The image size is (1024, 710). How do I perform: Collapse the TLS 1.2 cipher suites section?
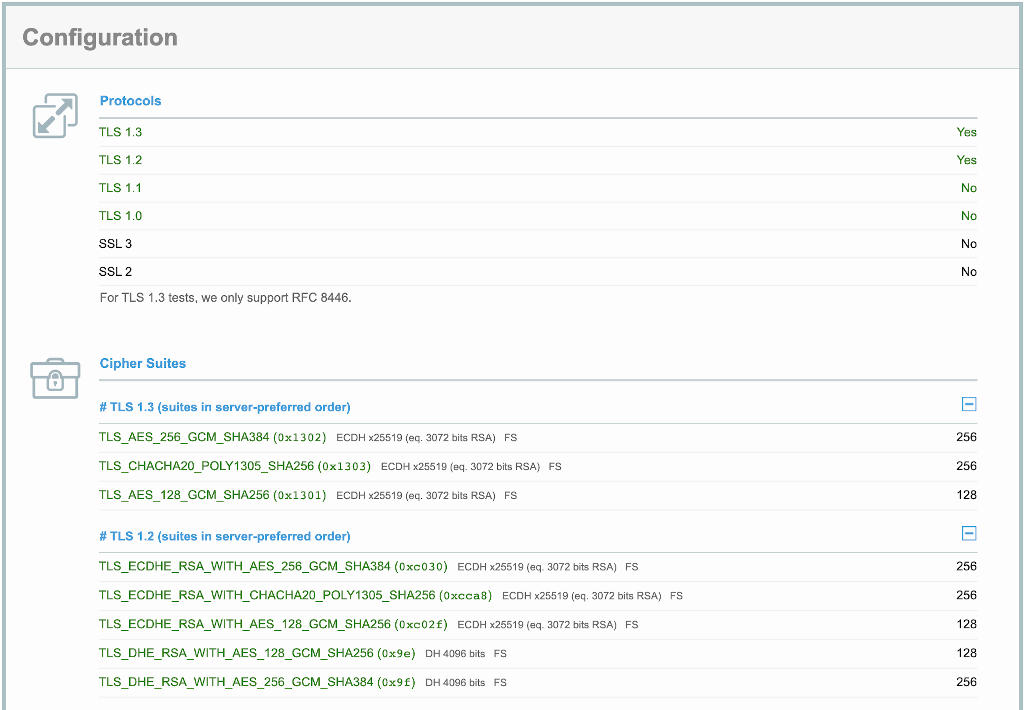[969, 534]
